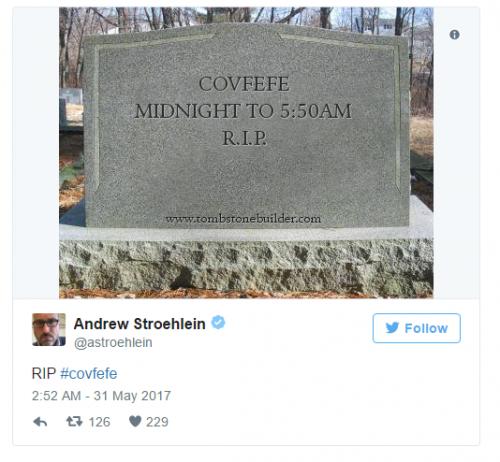The image size is (500, 462).
Task: Click the Twitter bird icon on the Follow button
Action: (x=392, y=328)
